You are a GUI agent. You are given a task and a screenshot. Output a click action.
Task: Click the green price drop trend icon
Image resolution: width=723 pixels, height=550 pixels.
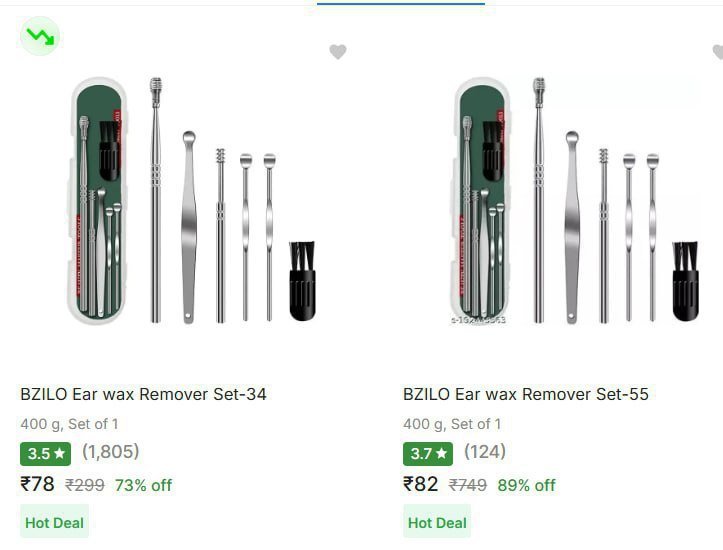tap(40, 37)
